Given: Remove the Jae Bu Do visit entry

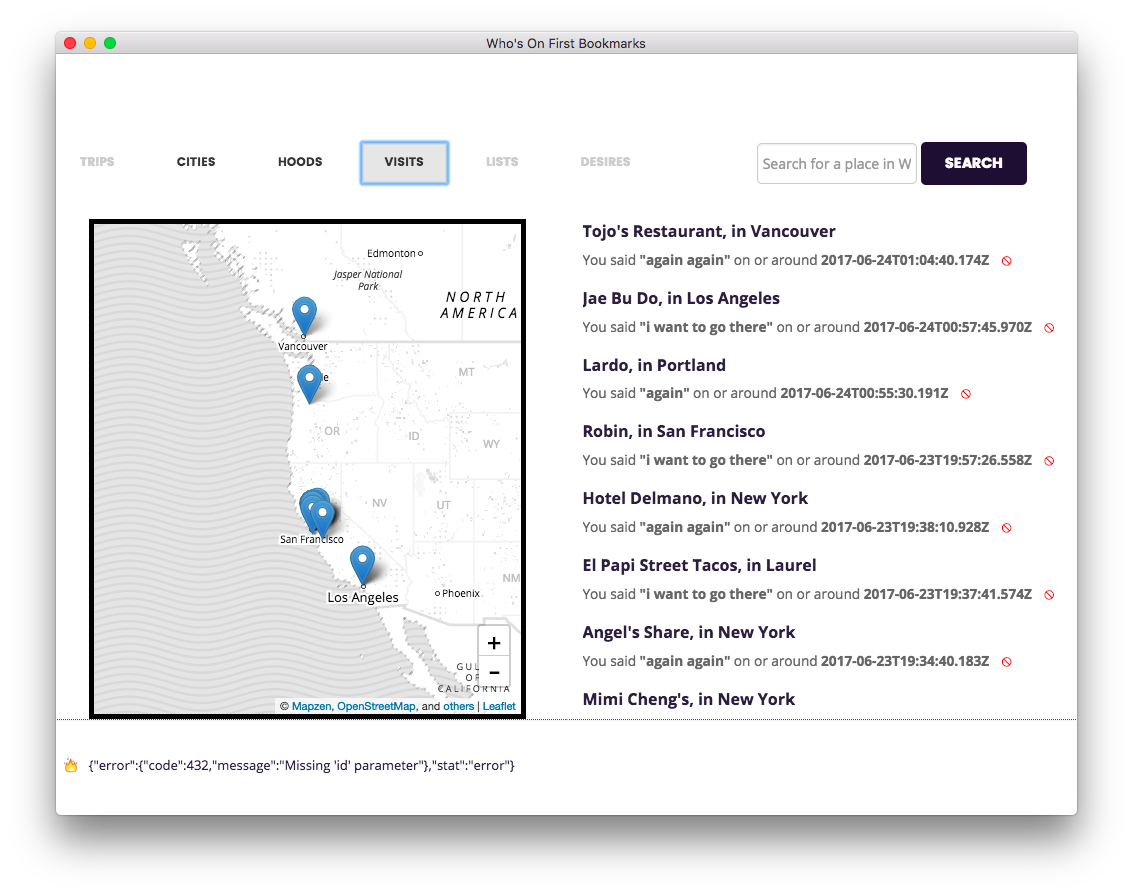Looking at the screenshot, I should [1049, 328].
